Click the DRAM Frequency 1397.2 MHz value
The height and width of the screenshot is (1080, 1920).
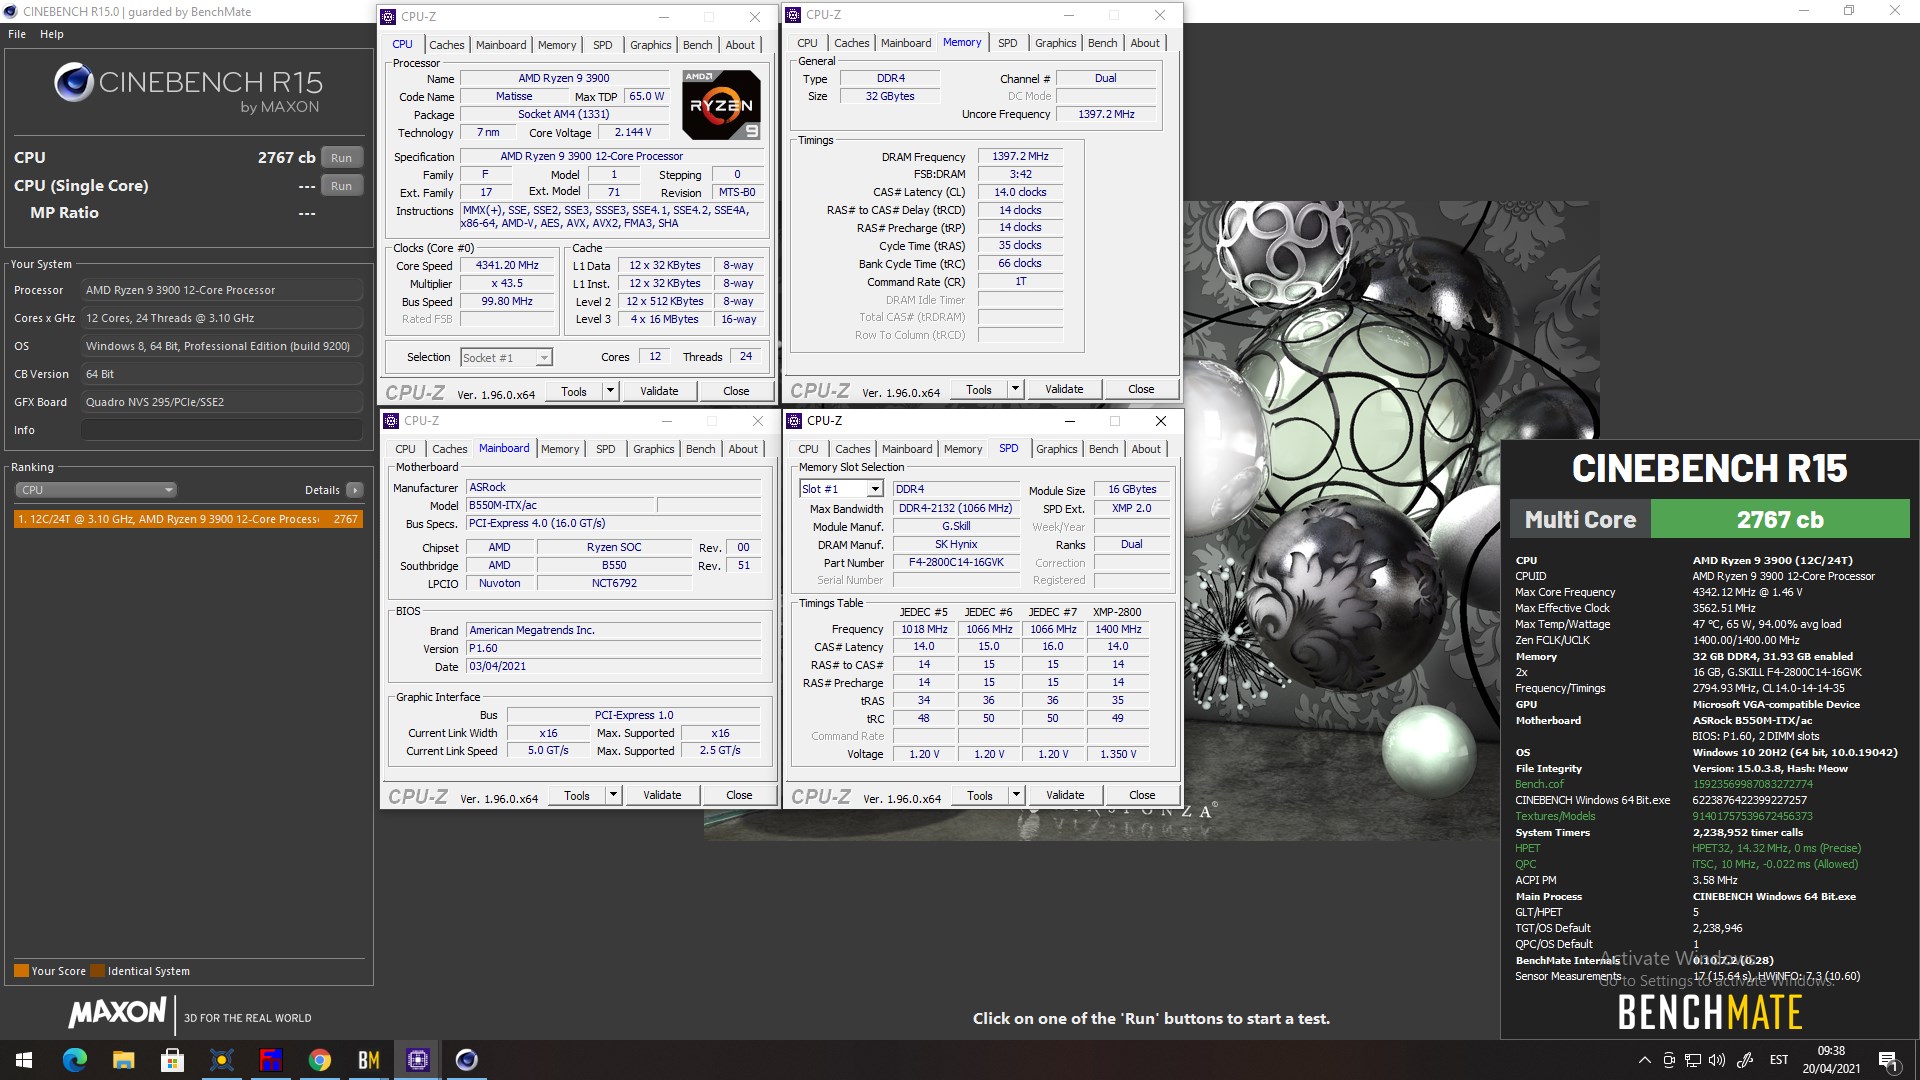(1020, 157)
